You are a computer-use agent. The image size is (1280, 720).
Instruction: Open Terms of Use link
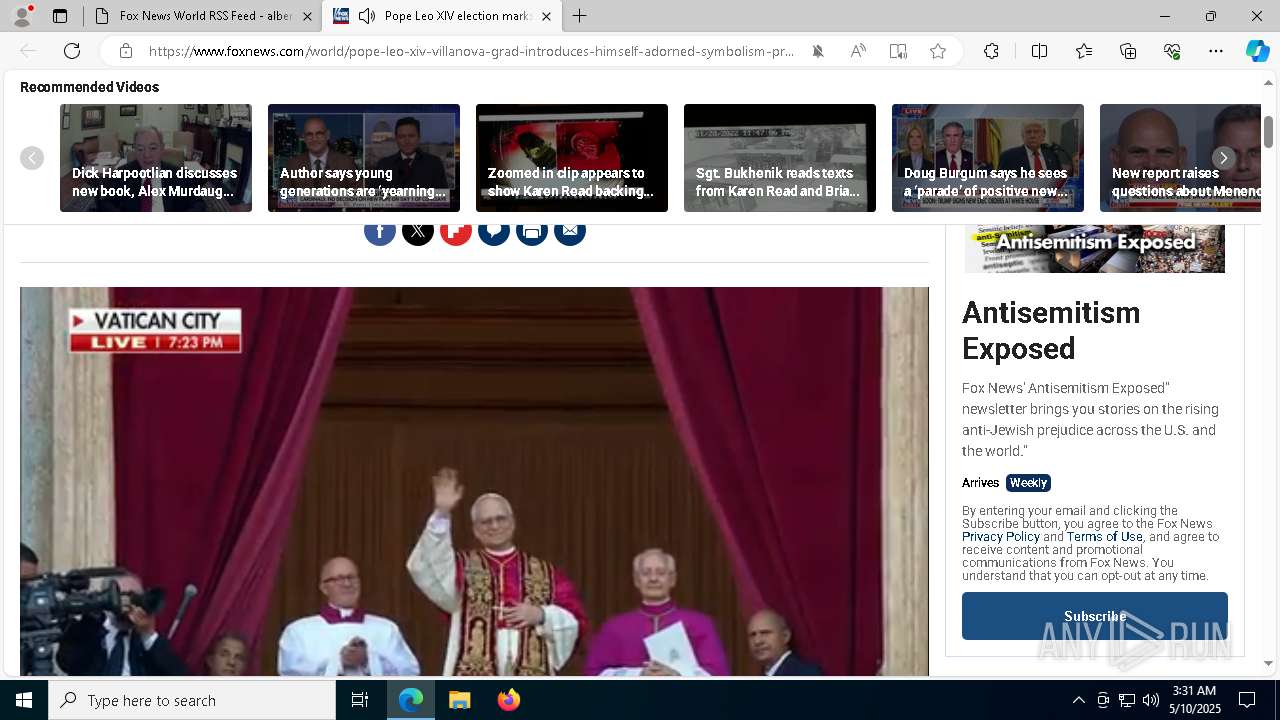(x=1104, y=537)
